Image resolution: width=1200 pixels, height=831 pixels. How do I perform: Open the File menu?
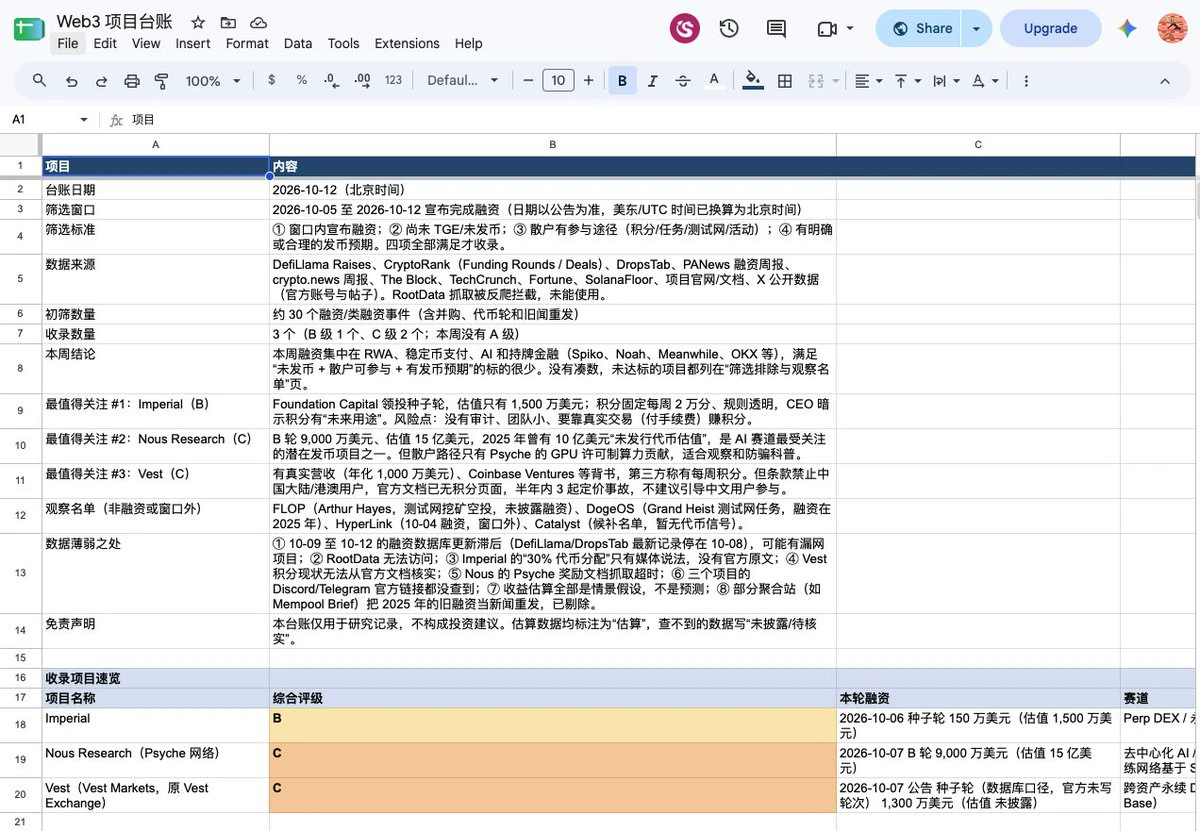coord(68,43)
